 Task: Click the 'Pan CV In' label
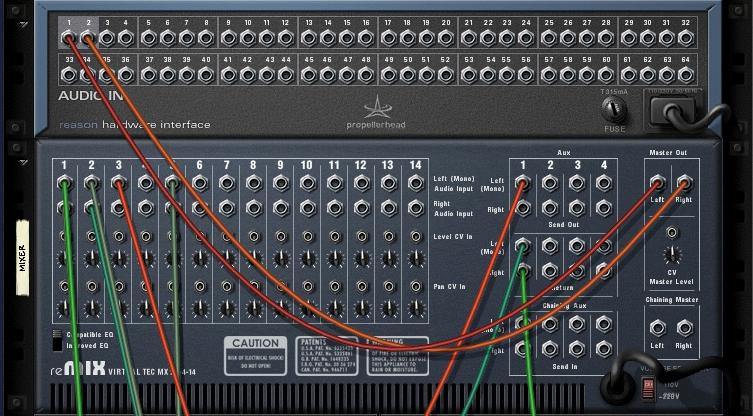[x=449, y=287]
